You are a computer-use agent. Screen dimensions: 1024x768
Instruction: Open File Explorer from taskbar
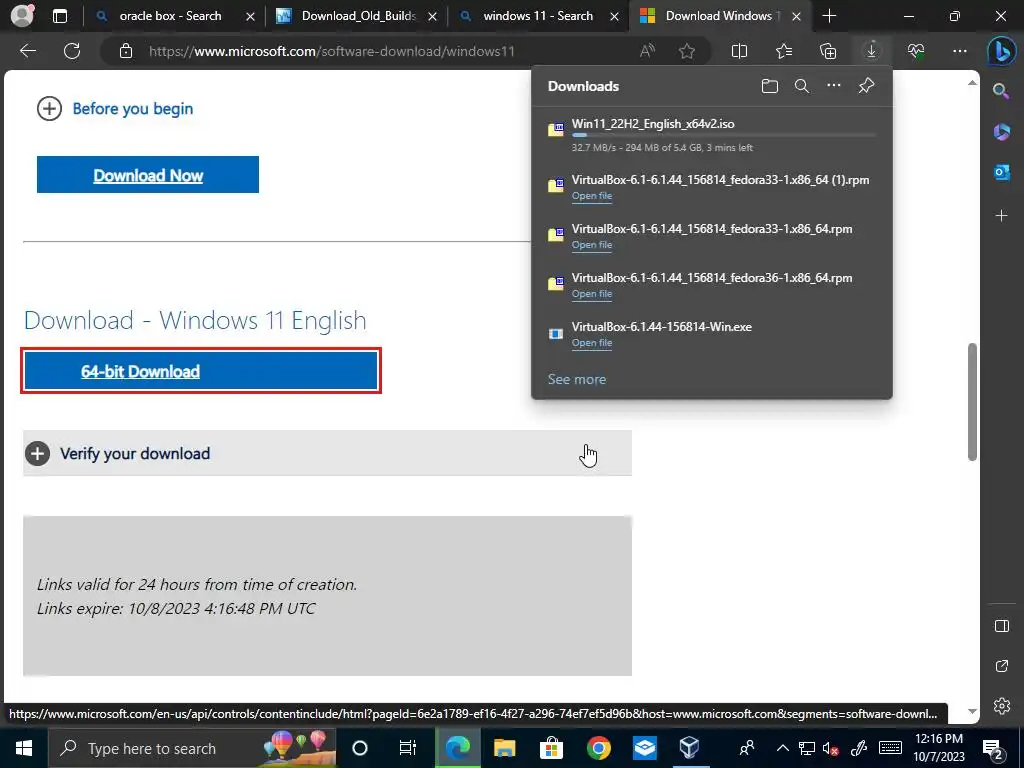504,748
